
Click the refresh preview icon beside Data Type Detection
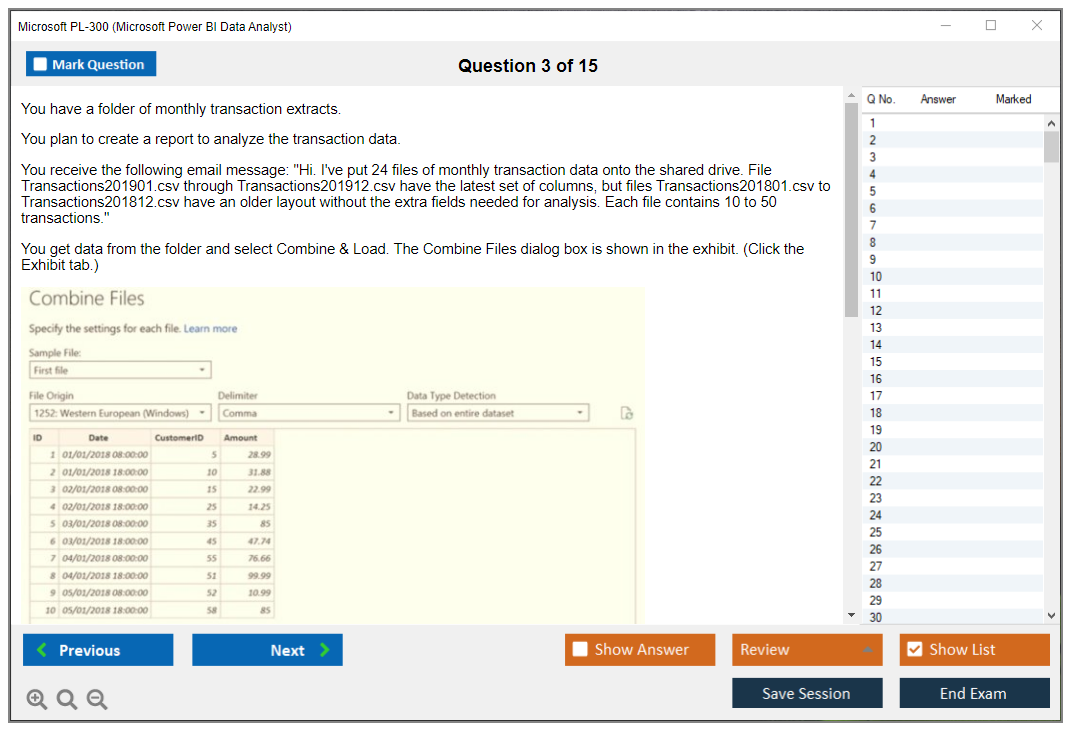pyautogui.click(x=626, y=412)
